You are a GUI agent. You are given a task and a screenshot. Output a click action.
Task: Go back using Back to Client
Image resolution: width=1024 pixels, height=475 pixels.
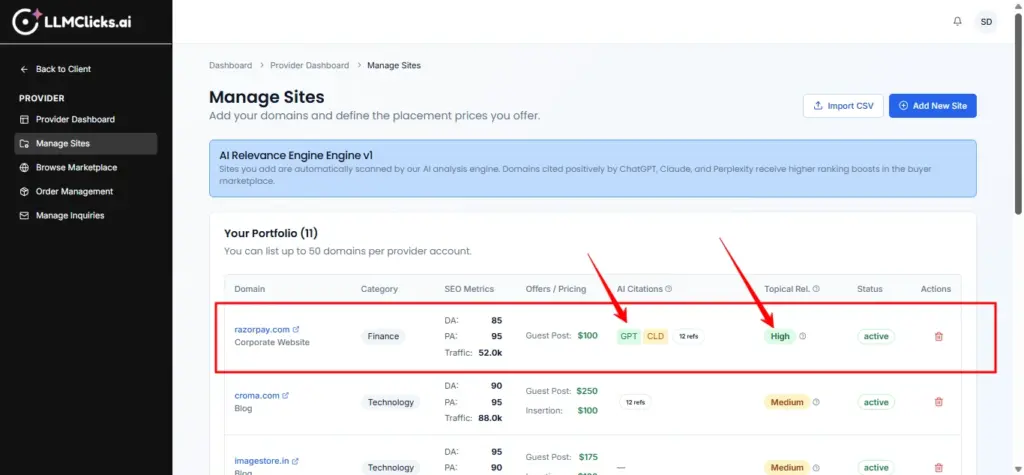[x=62, y=69]
